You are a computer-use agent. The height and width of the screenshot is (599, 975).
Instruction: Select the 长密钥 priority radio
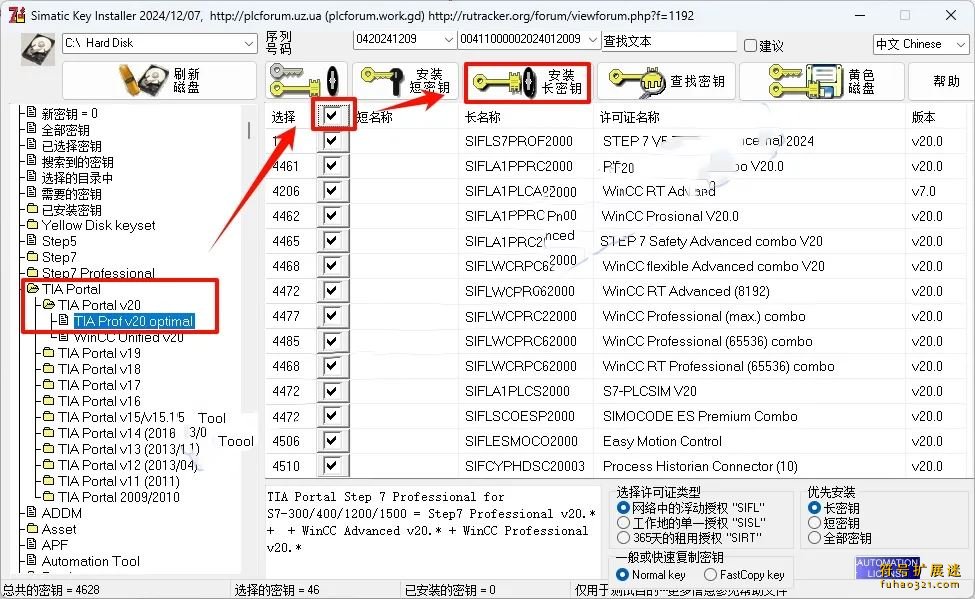pos(814,508)
